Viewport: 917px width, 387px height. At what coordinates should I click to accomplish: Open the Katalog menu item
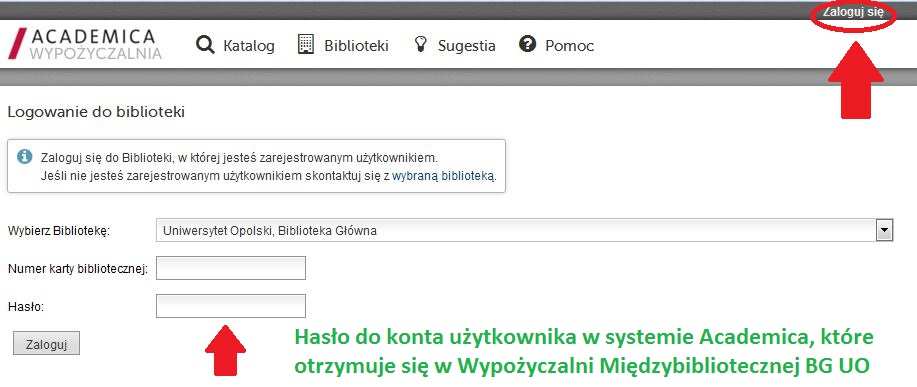(x=249, y=46)
